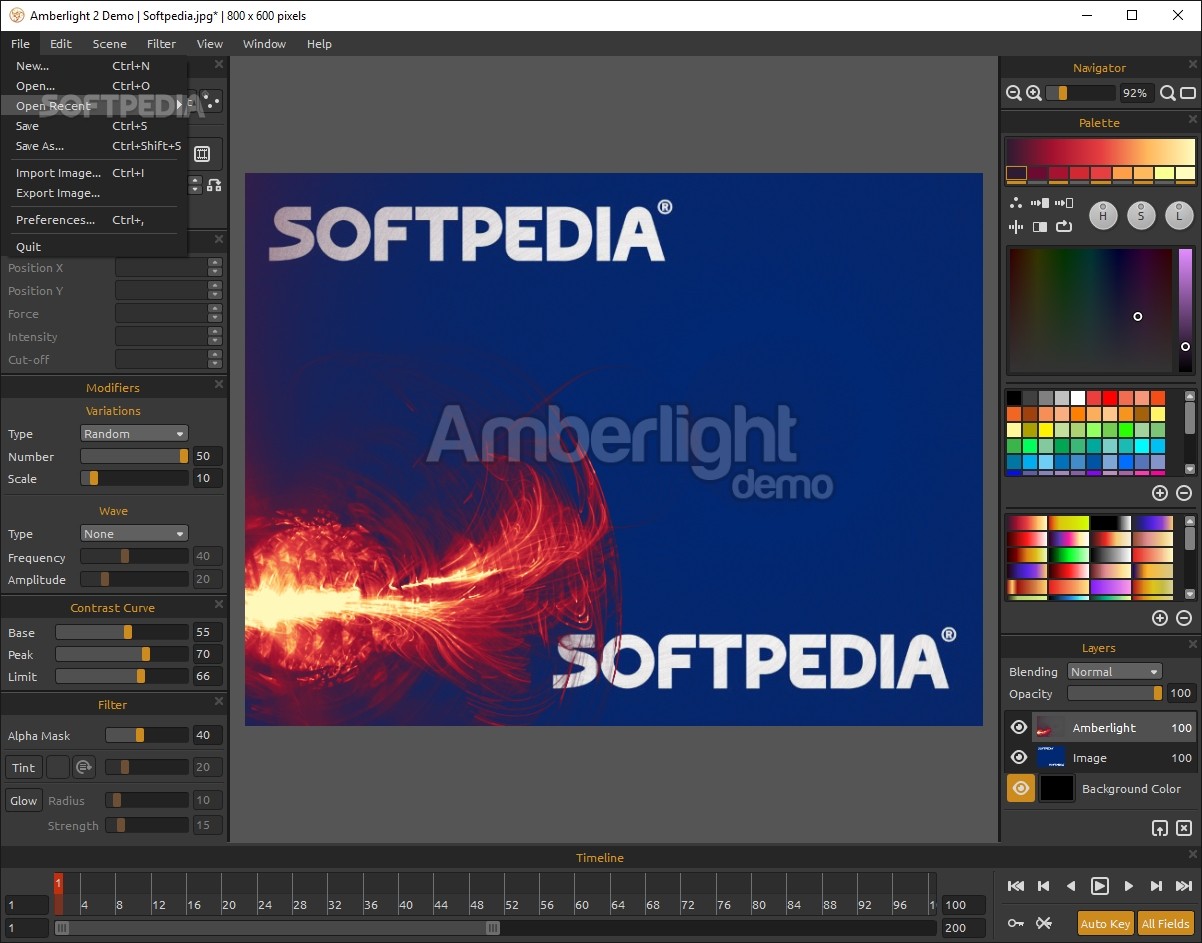Click the Background Color black swatch
Screen dimensions: 1202x943
pos(1057,788)
